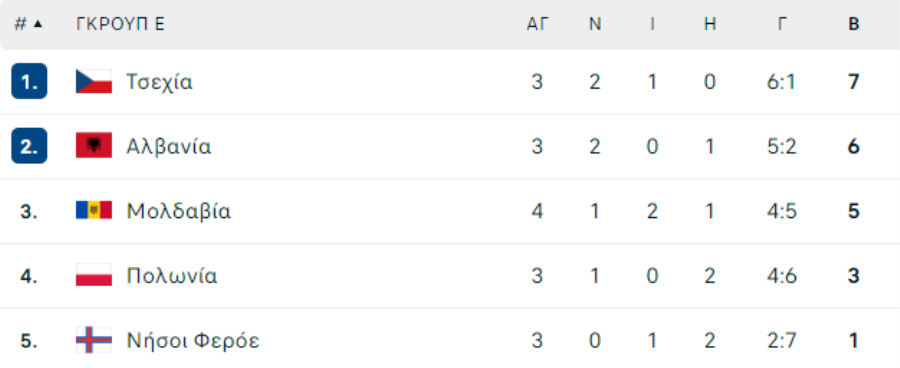Click the Albania flag icon
The image size is (900, 368).
(x=94, y=146)
